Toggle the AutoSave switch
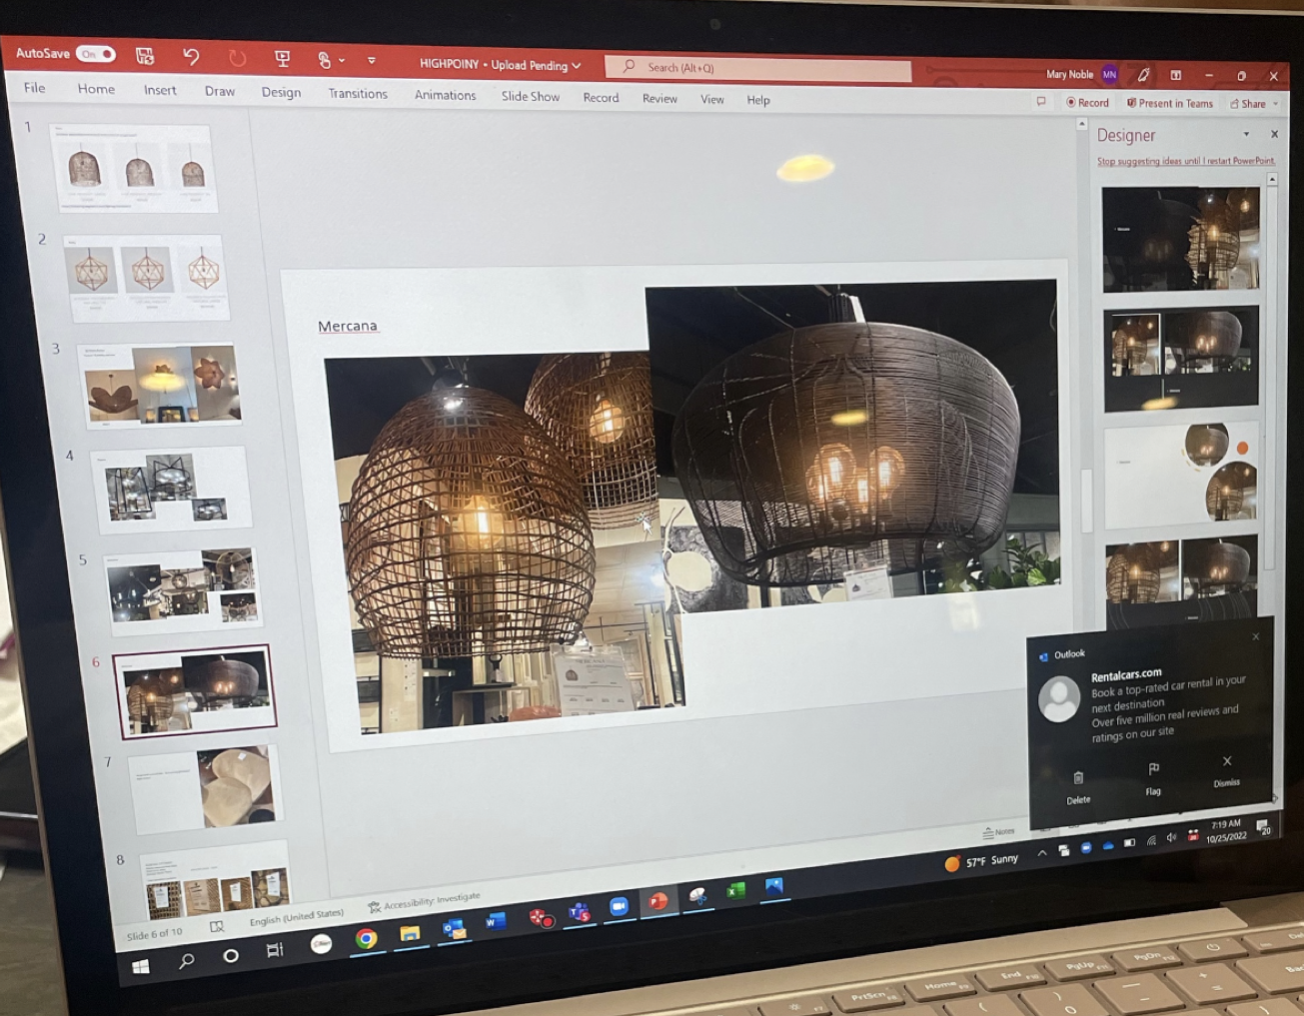This screenshot has width=1304, height=1016. point(97,54)
